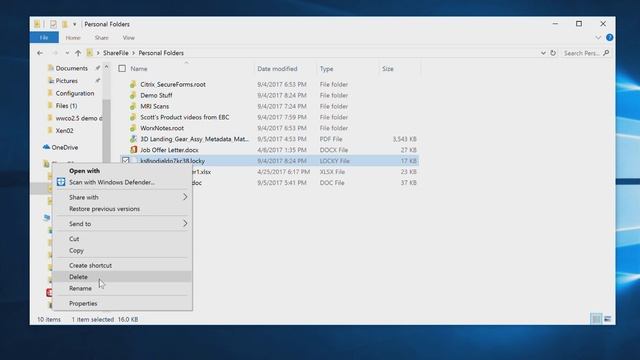
Task: Open the File ribbon tab
Action: pyautogui.click(x=44, y=38)
